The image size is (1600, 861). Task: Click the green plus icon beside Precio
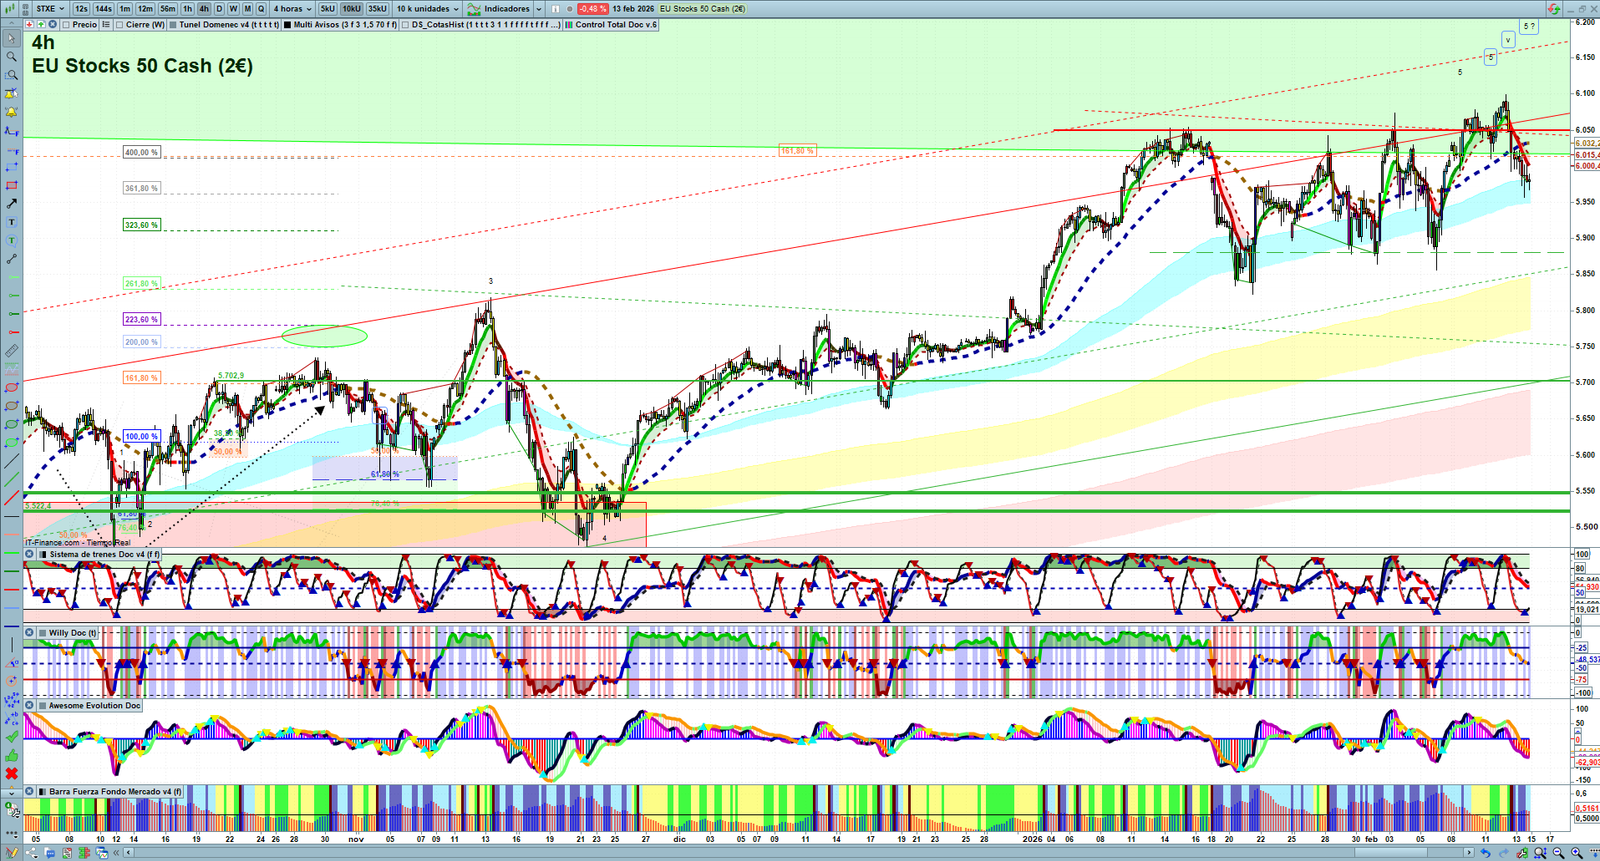pyautogui.click(x=40, y=24)
